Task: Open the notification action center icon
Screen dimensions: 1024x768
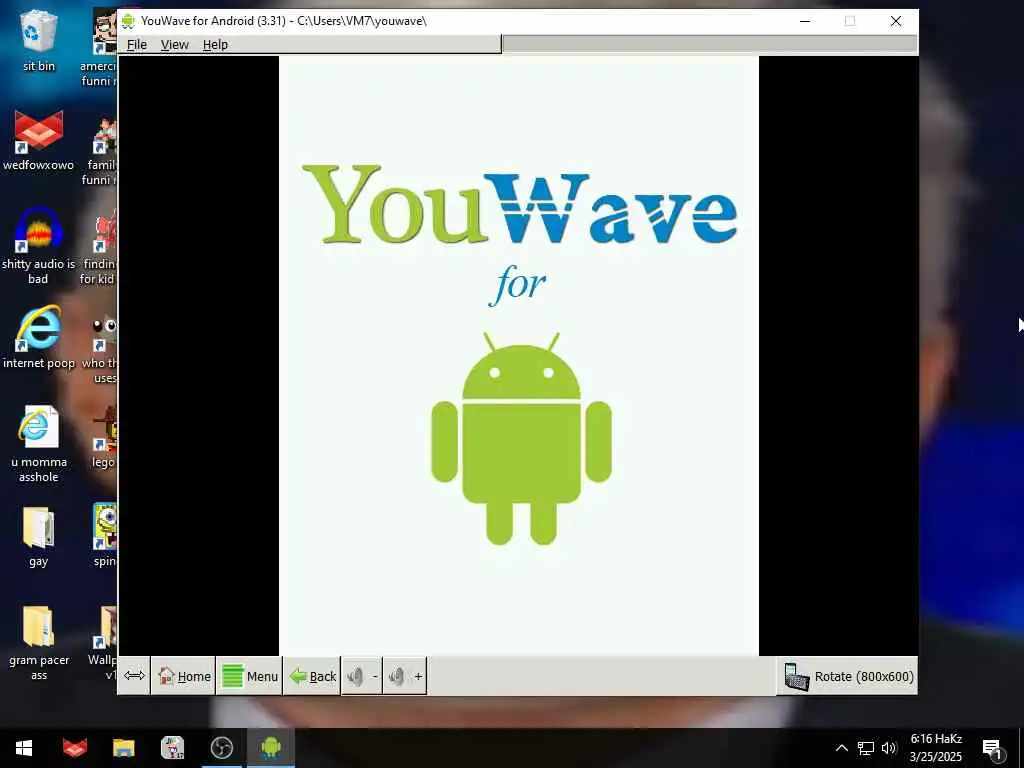Action: tap(993, 749)
